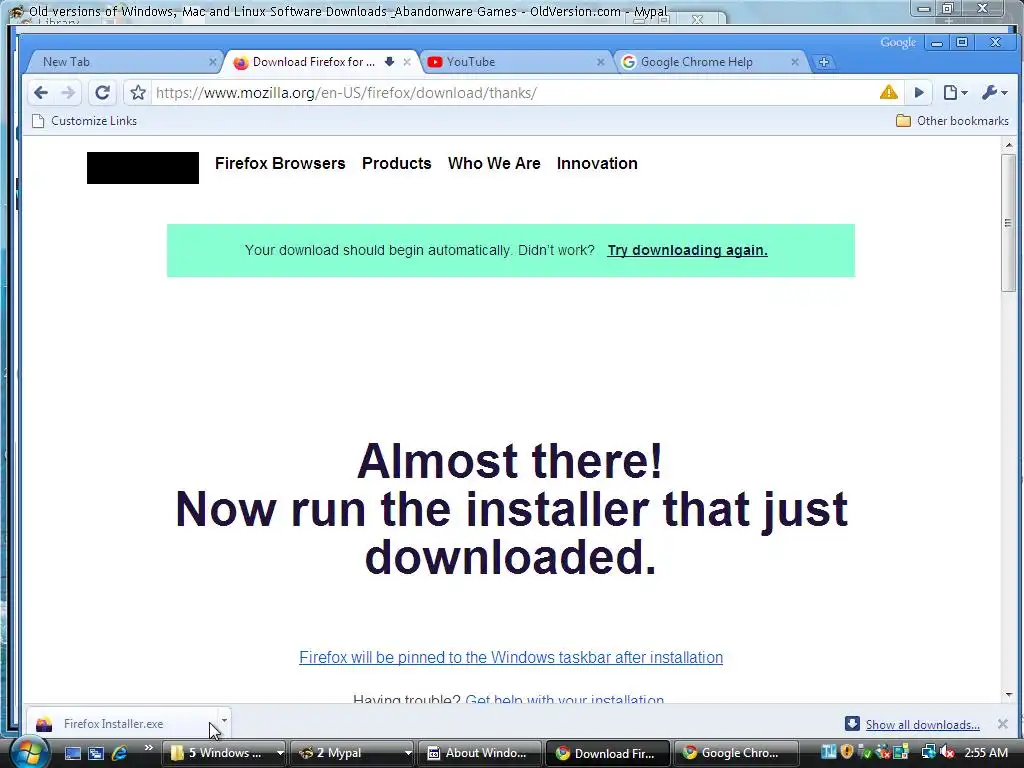Click the Google label in Chrome title bar
Image resolution: width=1024 pixels, height=768 pixels.
pos(898,42)
